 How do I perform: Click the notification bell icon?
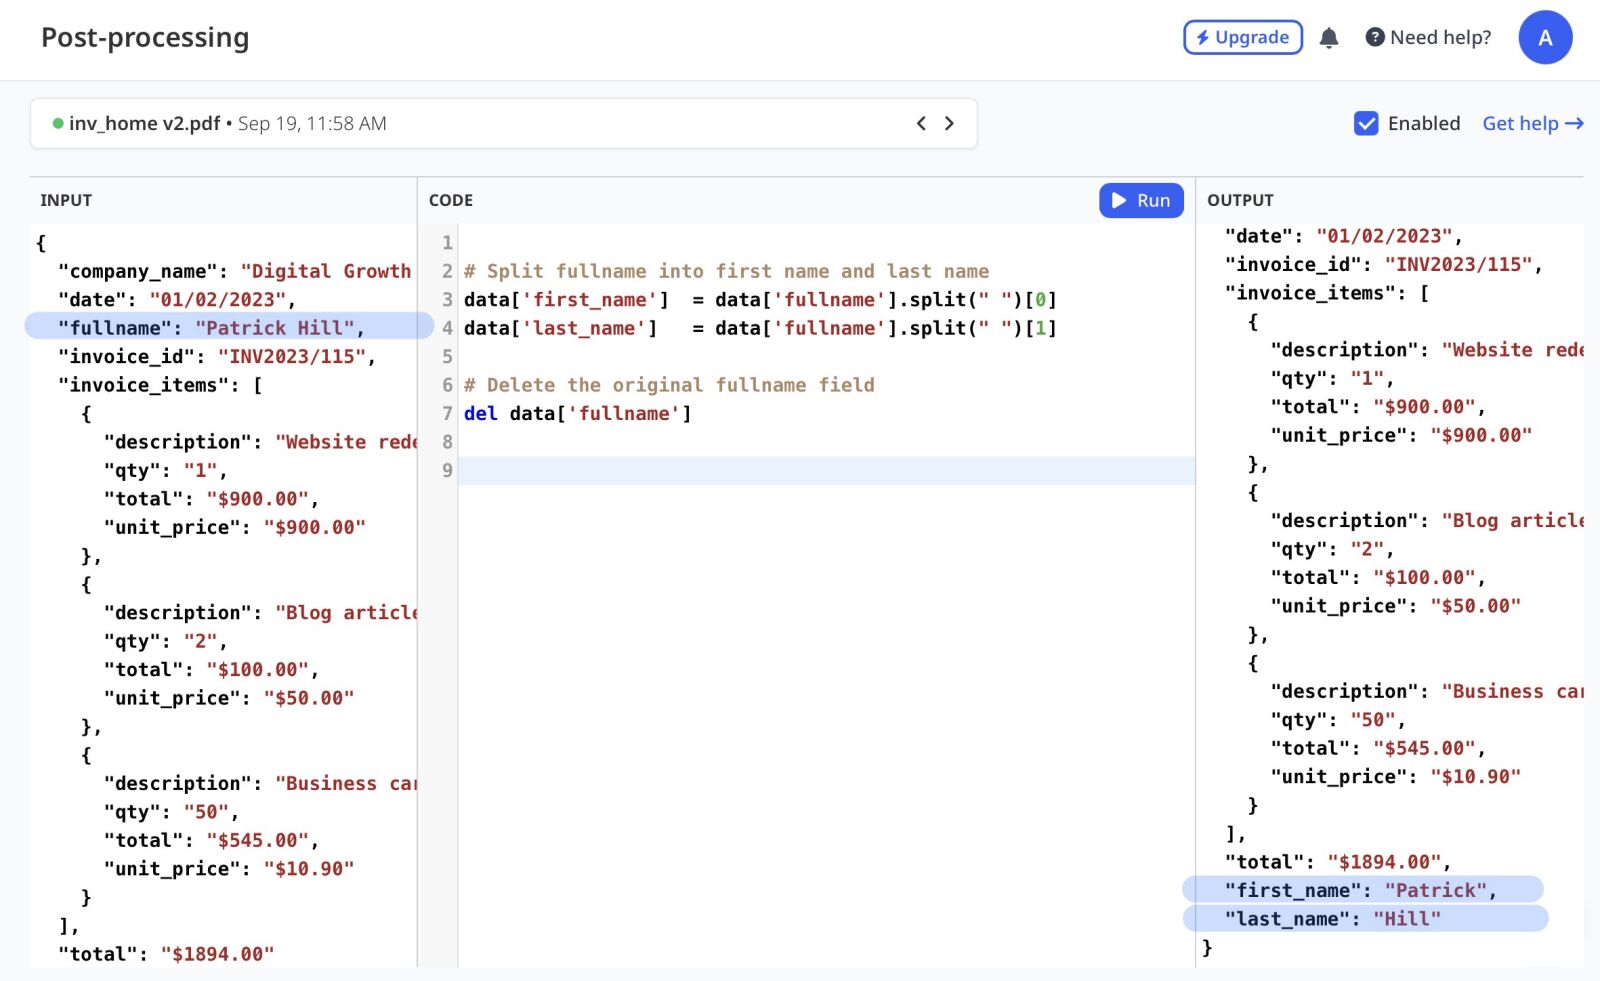point(1329,37)
